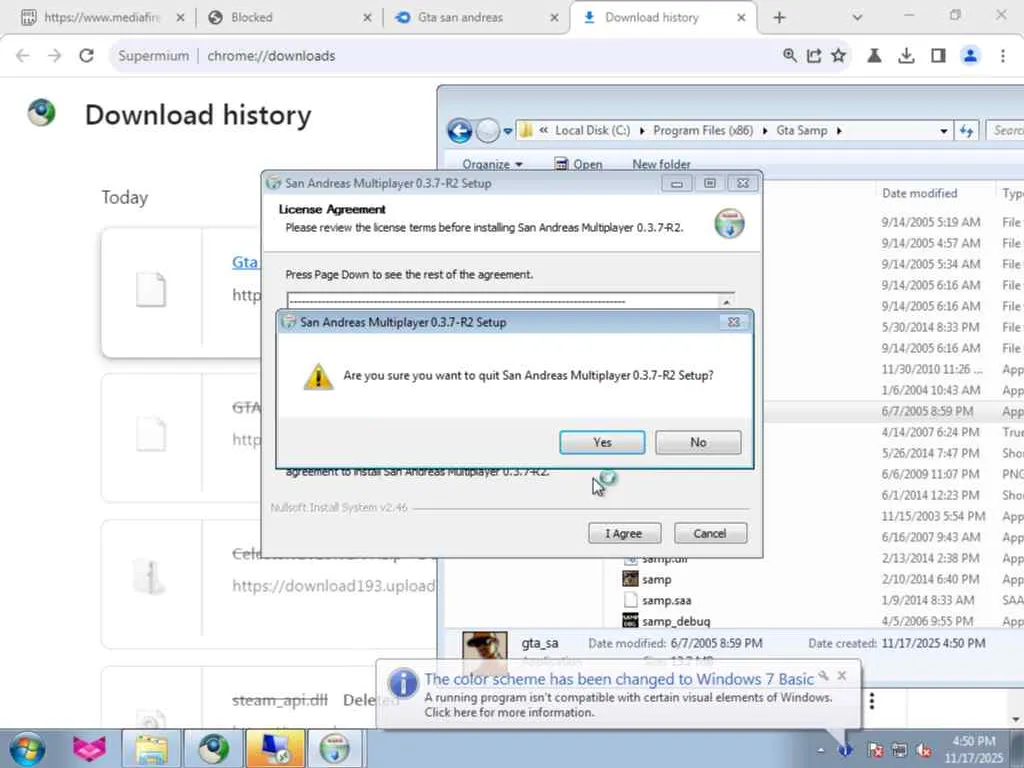The height and width of the screenshot is (768, 1024).
Task: Expand the arrow after Gta Samp breadcrumb
Action: click(x=839, y=131)
